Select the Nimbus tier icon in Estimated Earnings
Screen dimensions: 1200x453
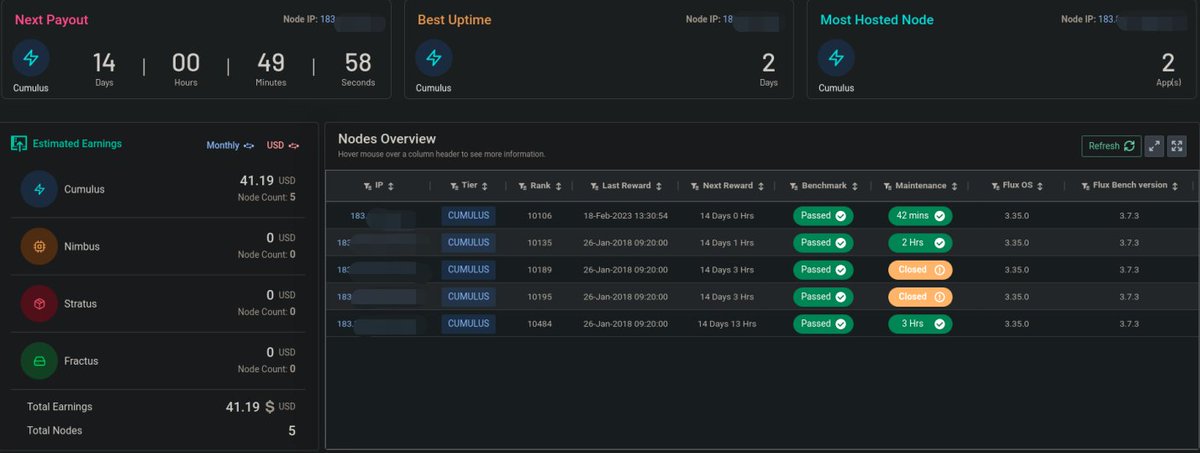[x=39, y=246]
